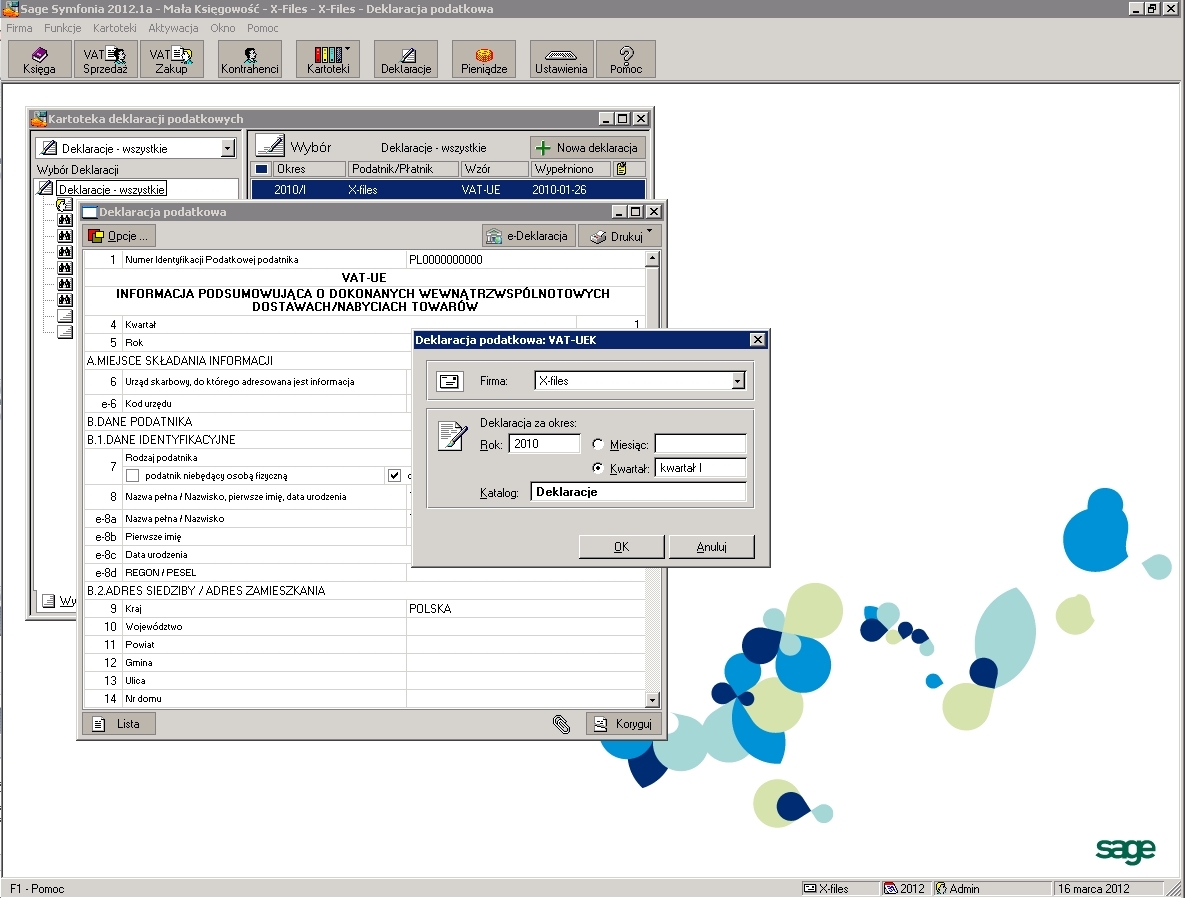
Task: Click Anuluj to cancel the dialog
Action: click(711, 547)
